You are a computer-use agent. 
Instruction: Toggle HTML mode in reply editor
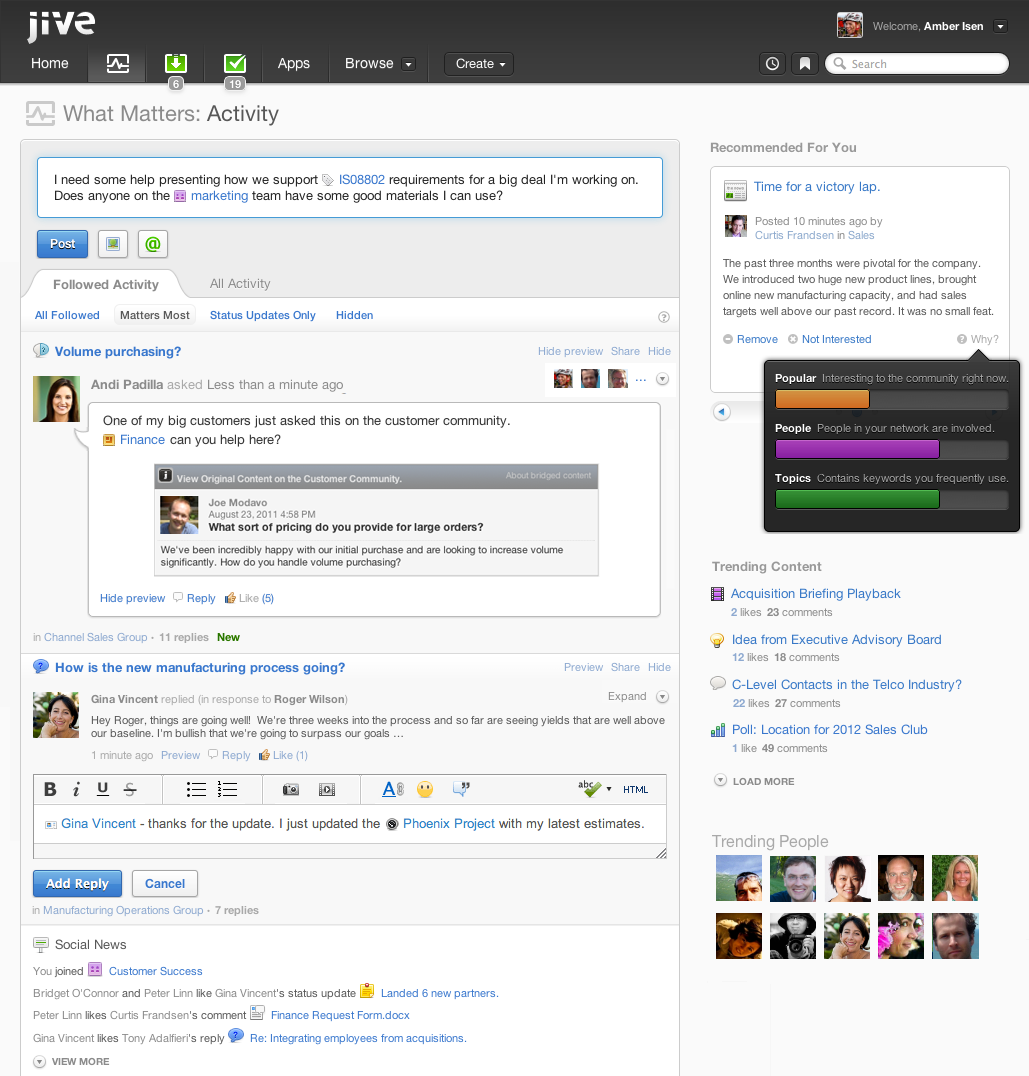[635, 790]
